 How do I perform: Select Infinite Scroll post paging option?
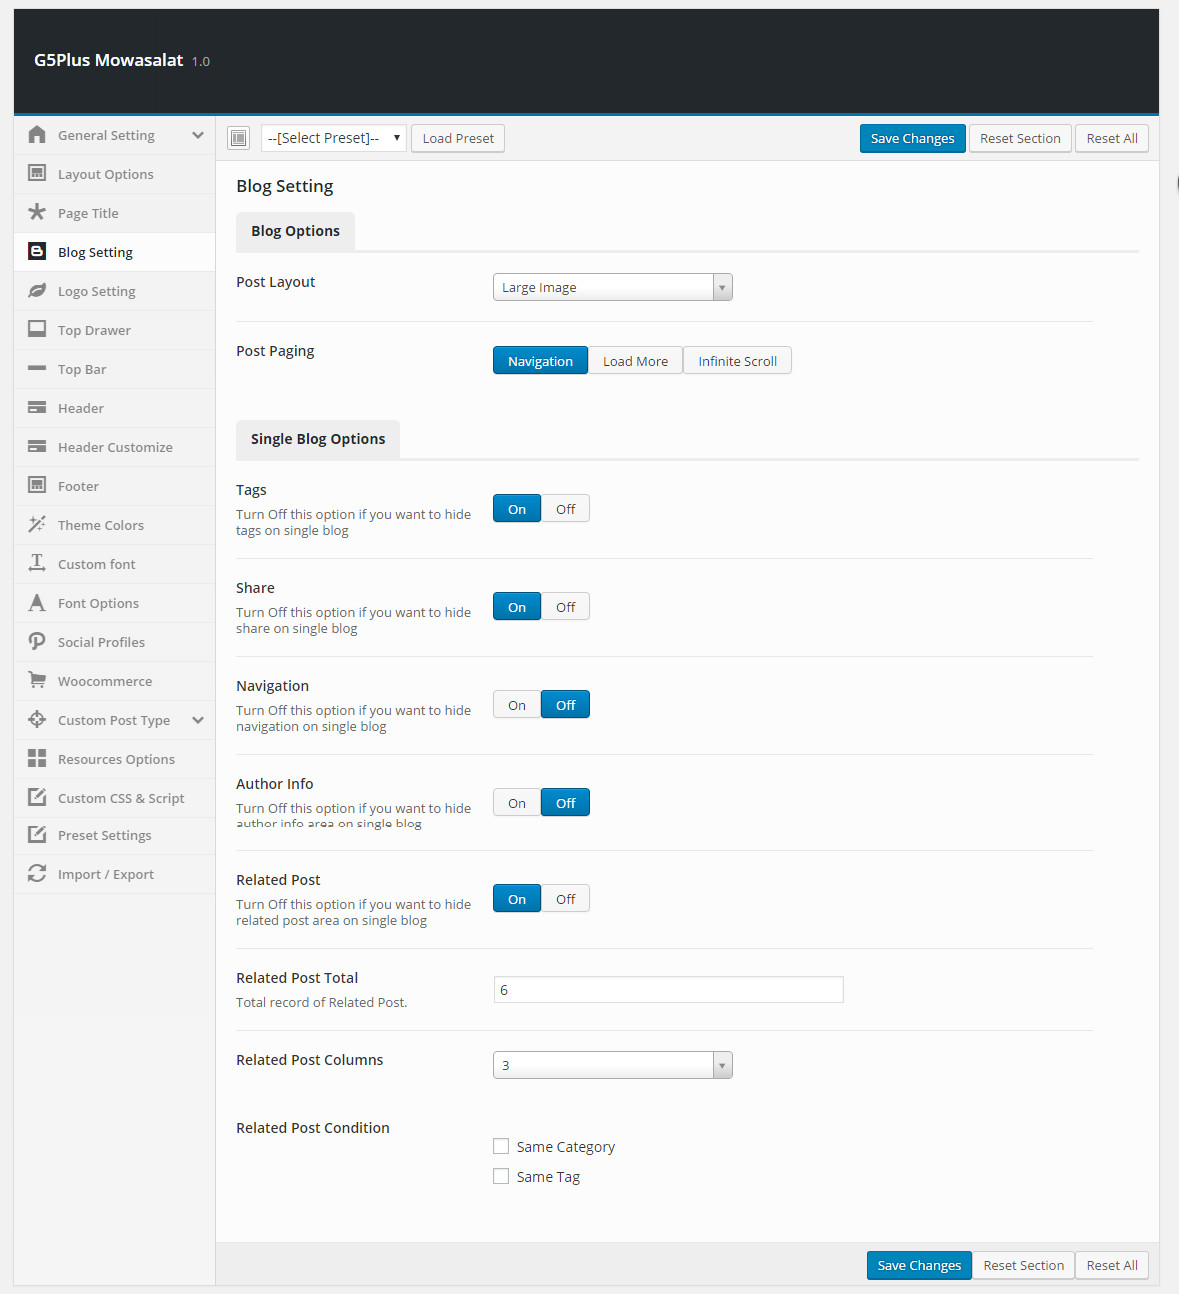tap(738, 361)
